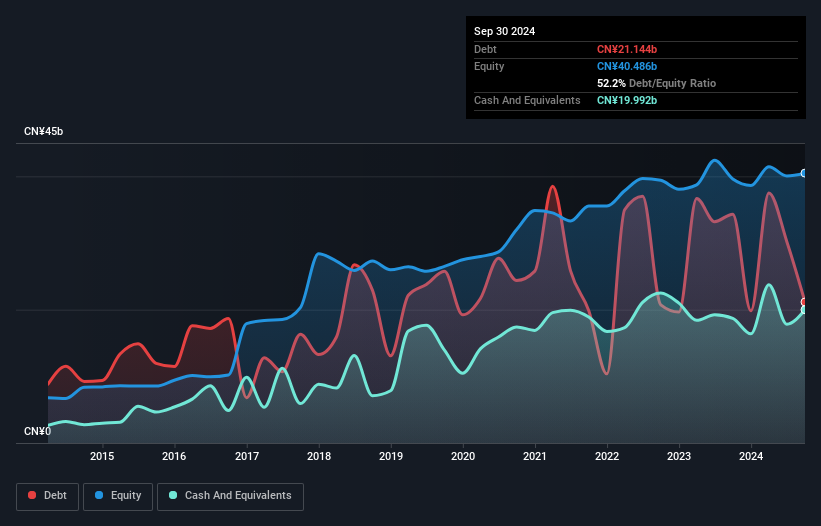Click the tooltip's Equity row label
Screen dimensions: 821x526
489,66
